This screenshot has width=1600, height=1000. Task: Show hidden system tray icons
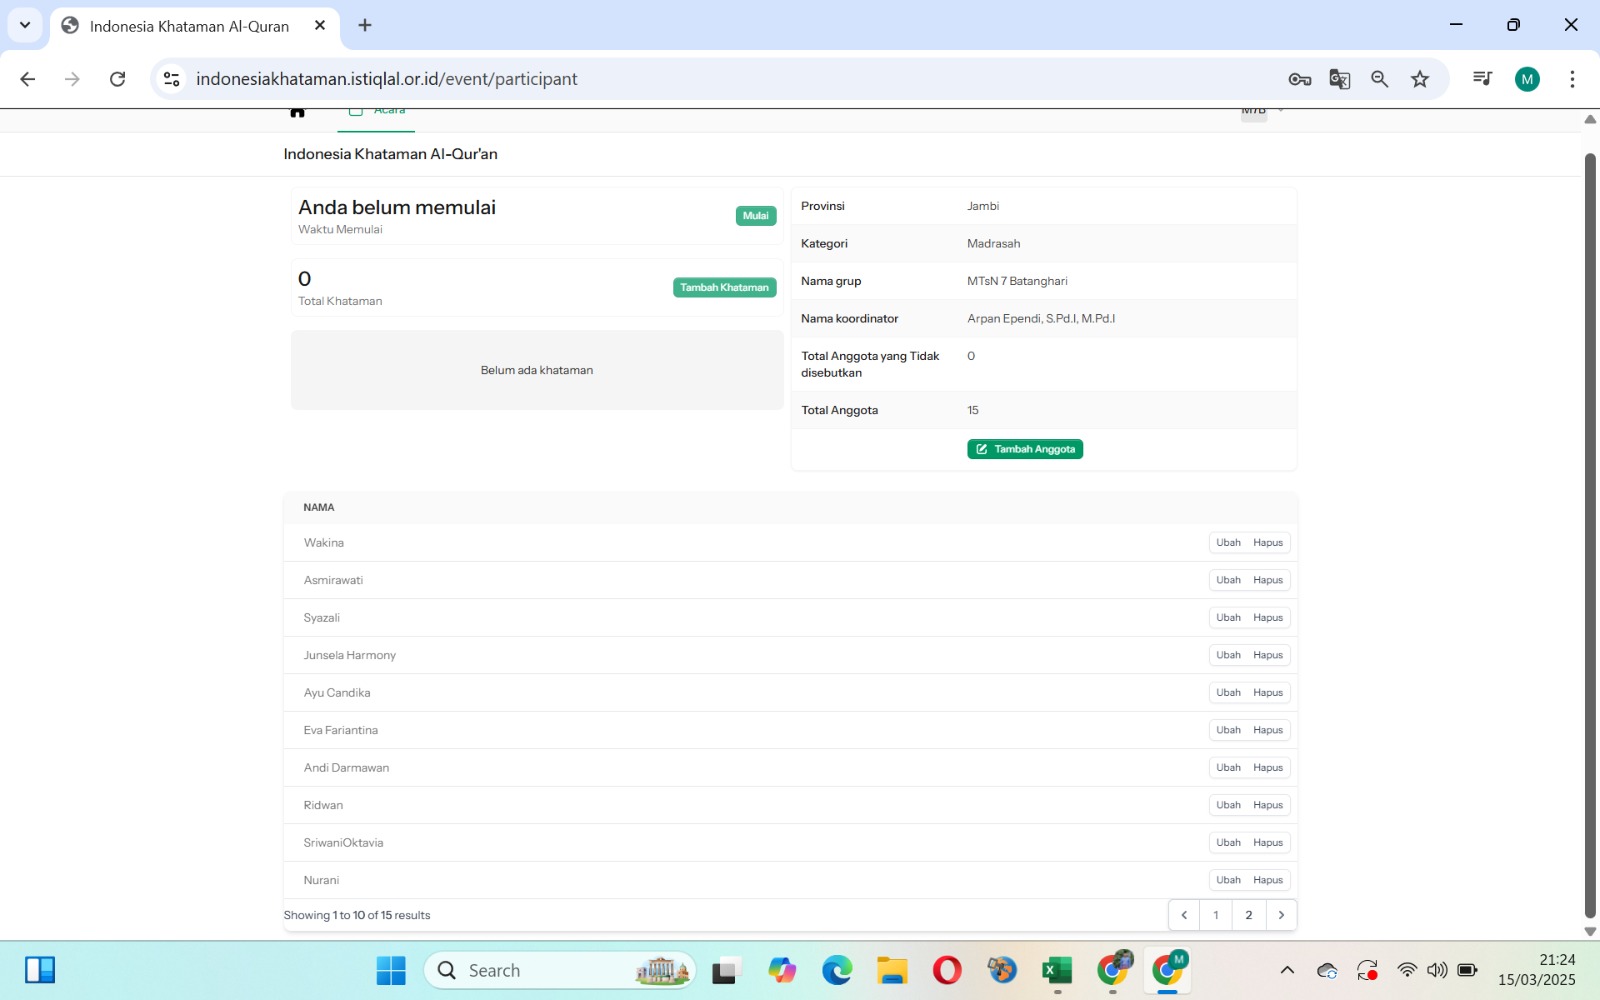click(x=1287, y=970)
